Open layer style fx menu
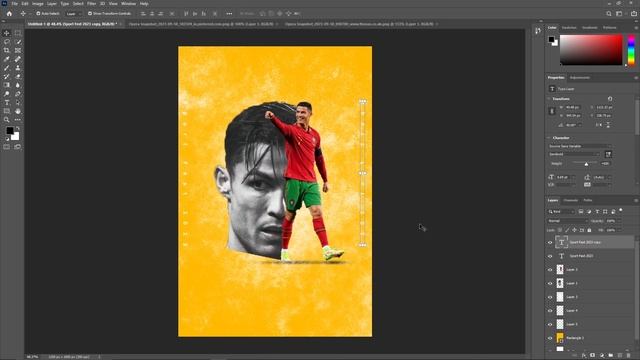The image size is (640, 360). coord(584,356)
